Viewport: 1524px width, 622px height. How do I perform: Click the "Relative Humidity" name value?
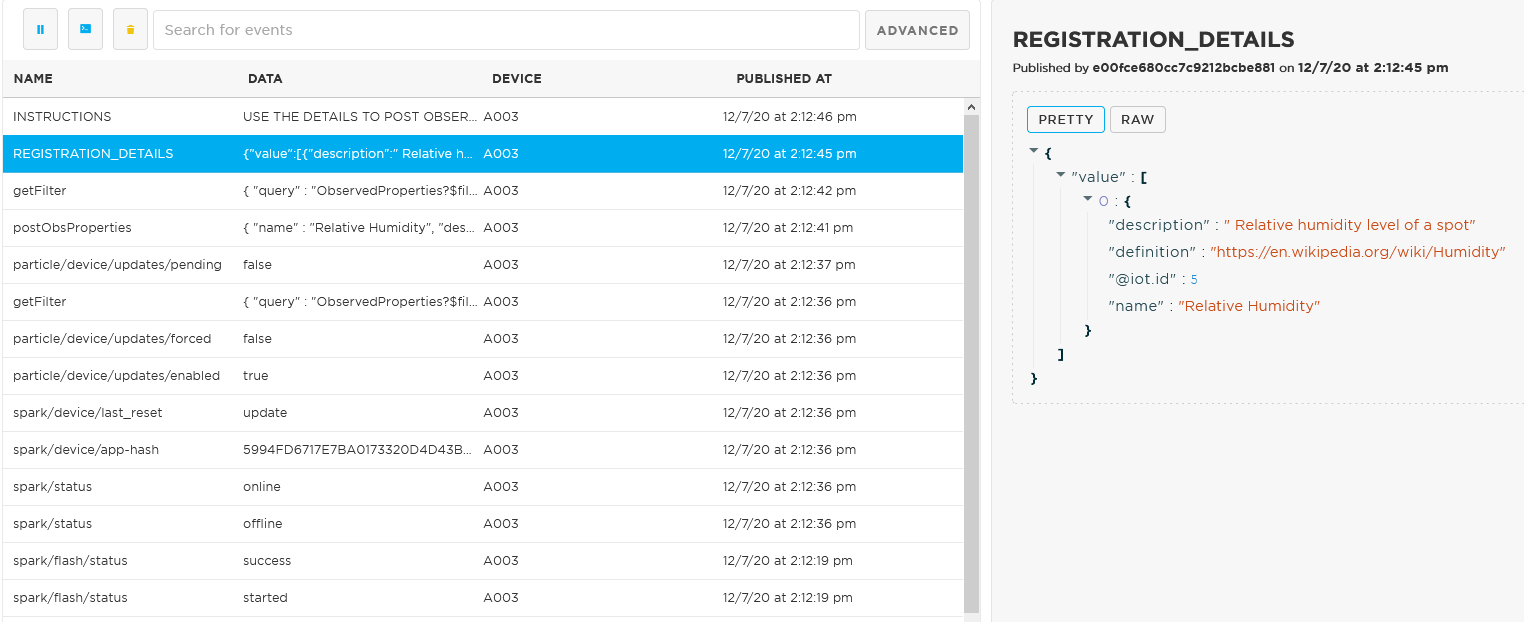click(x=1249, y=306)
